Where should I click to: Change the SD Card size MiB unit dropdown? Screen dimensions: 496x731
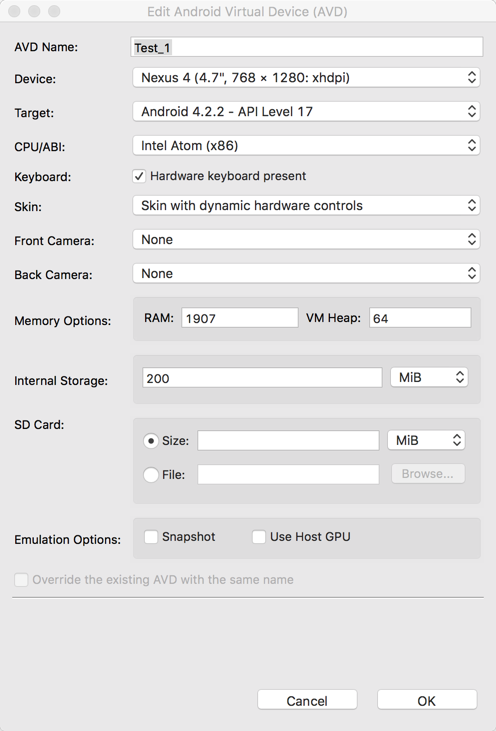[x=427, y=440]
